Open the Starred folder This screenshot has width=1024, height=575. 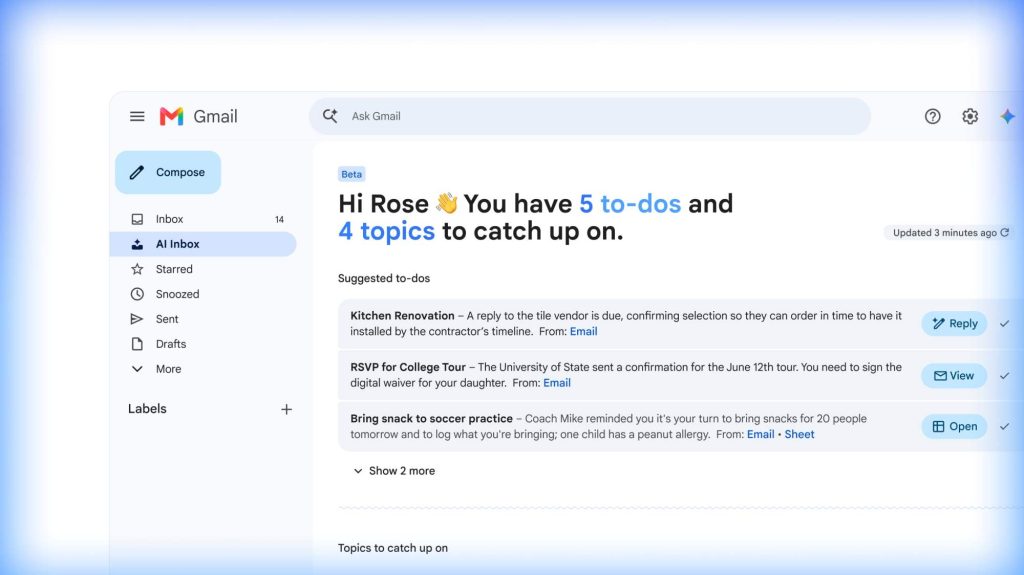tap(203, 269)
